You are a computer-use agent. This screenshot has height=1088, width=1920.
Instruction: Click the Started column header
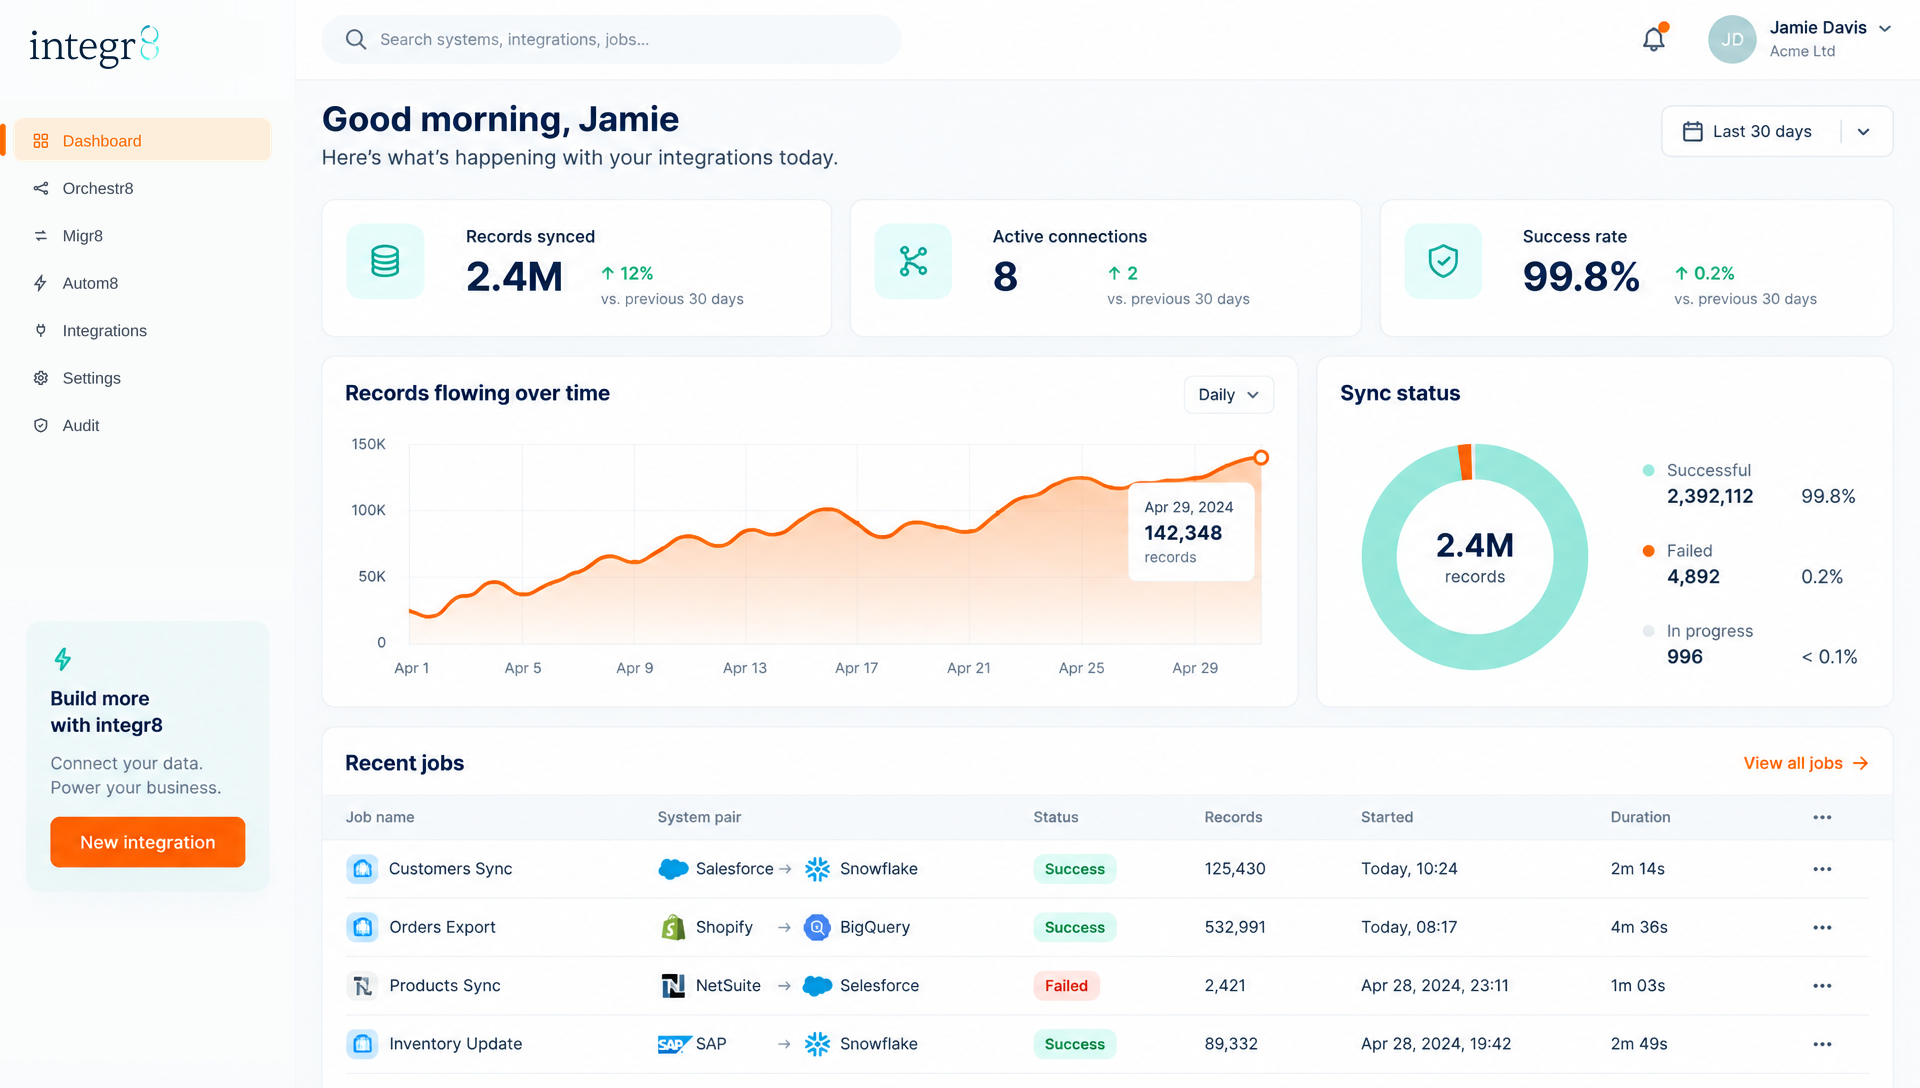(1387, 817)
